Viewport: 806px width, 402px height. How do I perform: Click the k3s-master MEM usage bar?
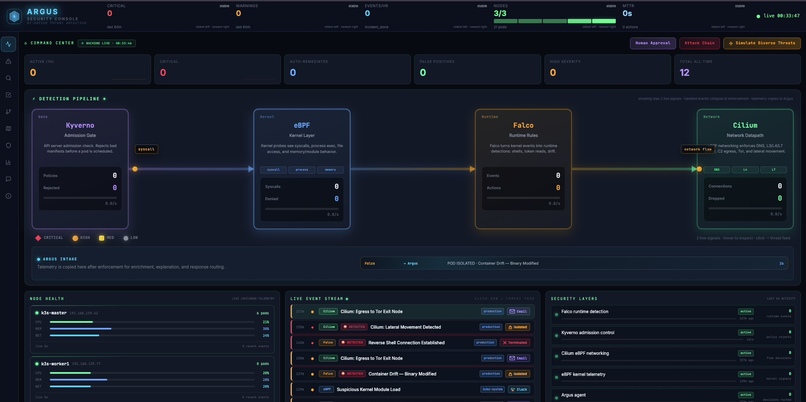[152, 328]
